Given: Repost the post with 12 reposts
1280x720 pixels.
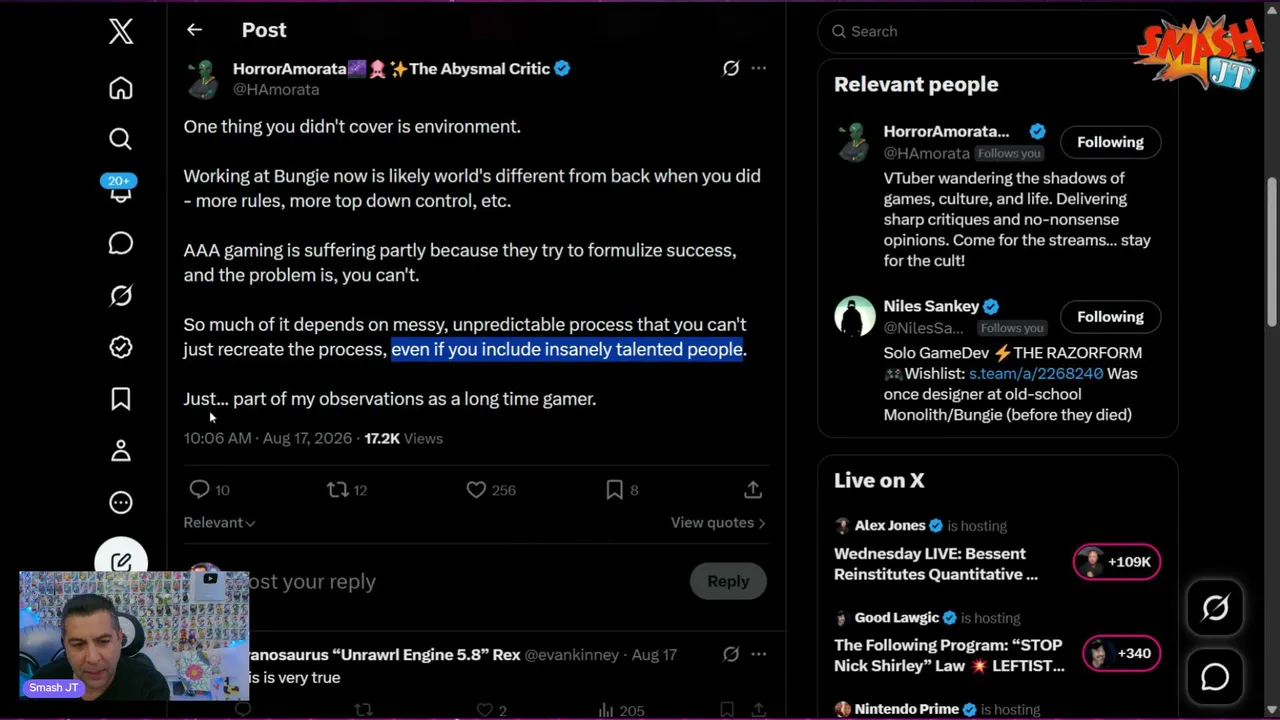Looking at the screenshot, I should (347, 490).
